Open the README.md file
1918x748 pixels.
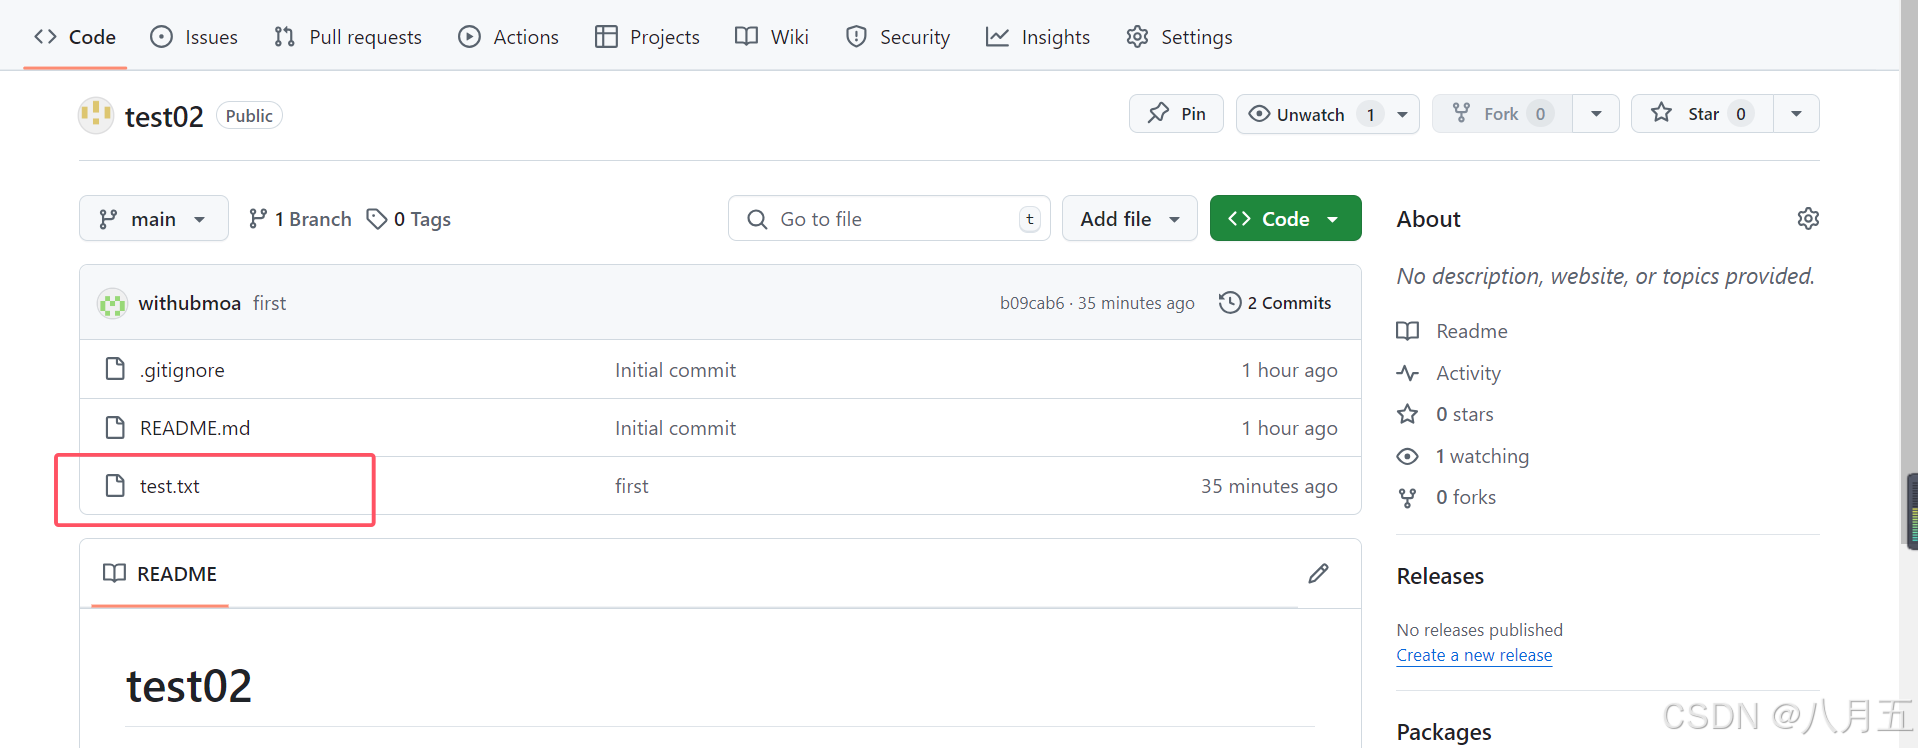pos(195,428)
